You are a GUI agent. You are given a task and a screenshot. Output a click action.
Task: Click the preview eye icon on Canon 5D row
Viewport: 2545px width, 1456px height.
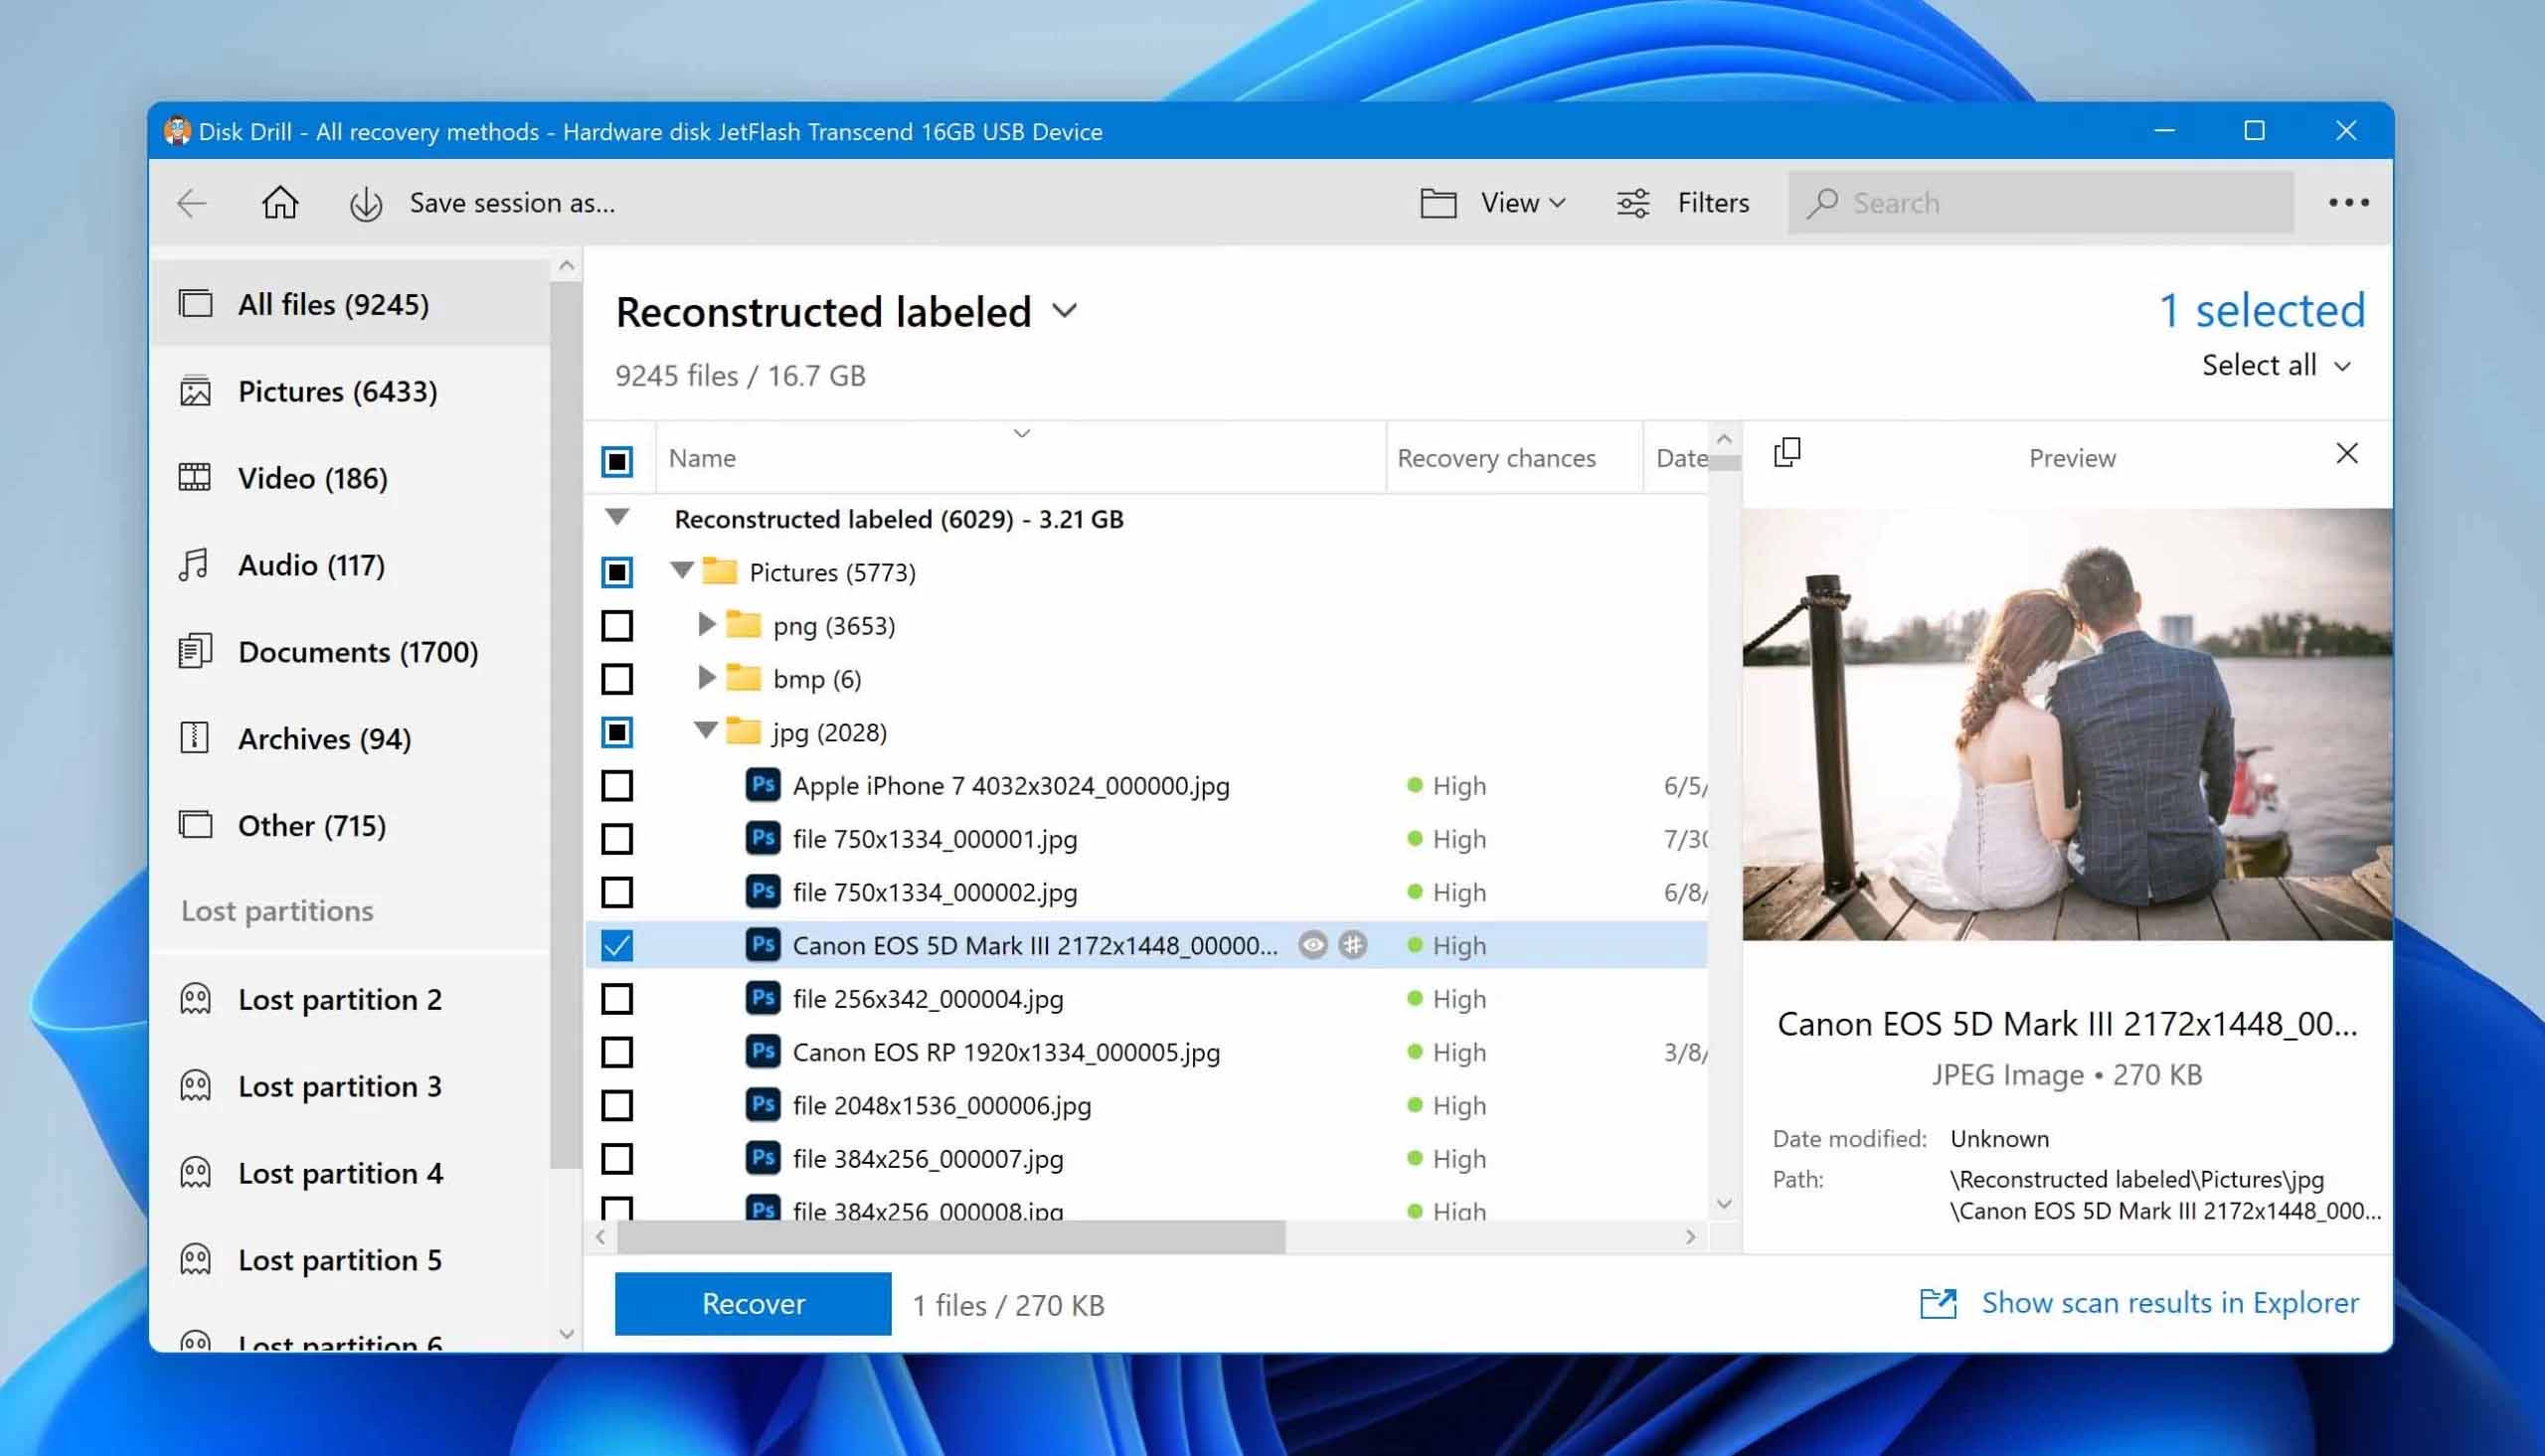1313,945
